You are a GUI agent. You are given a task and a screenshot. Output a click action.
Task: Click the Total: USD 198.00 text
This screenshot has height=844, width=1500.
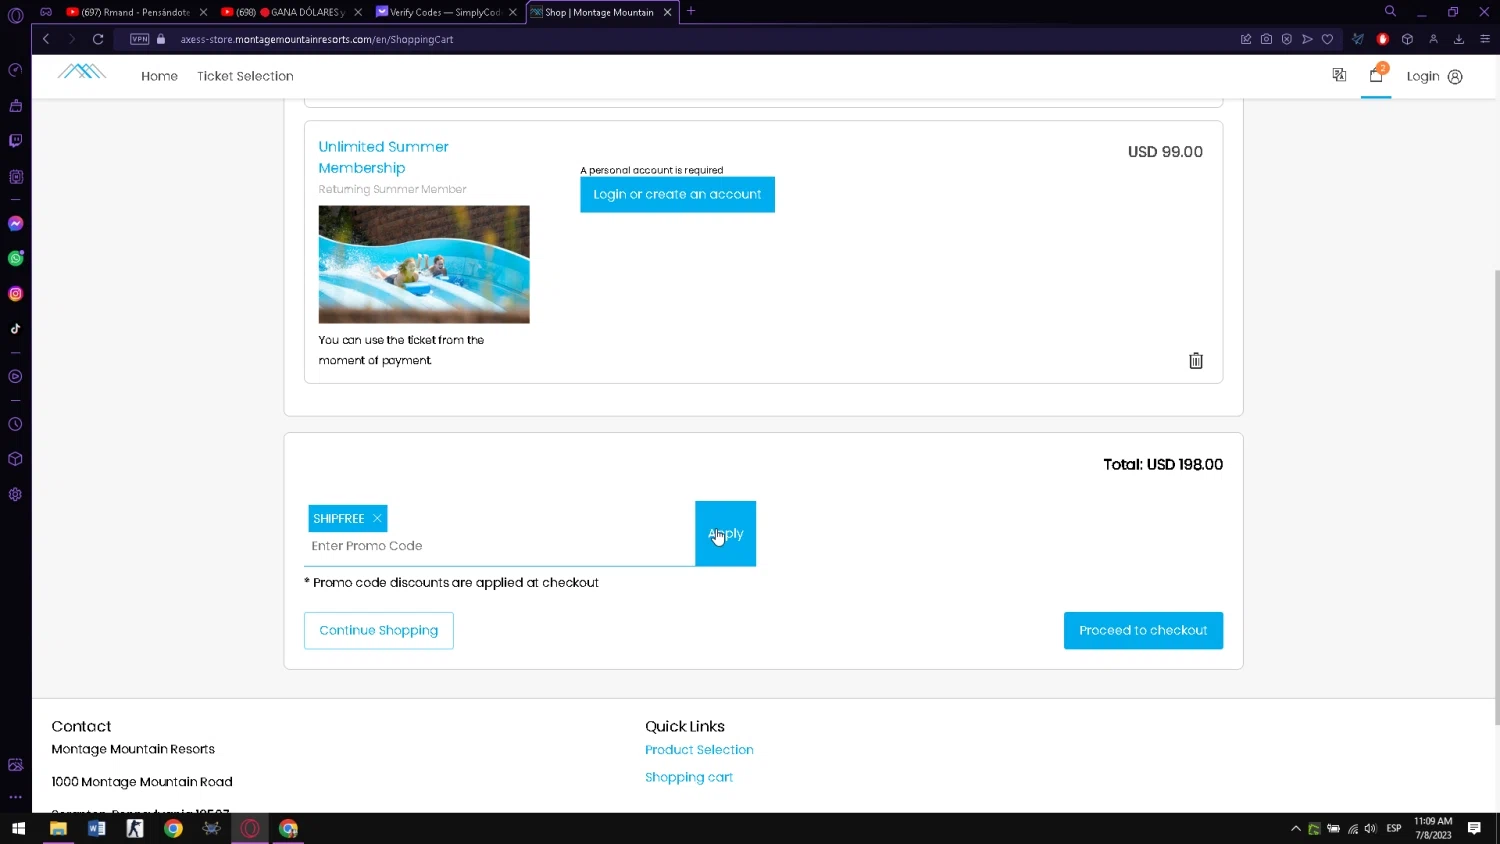[1163, 464]
